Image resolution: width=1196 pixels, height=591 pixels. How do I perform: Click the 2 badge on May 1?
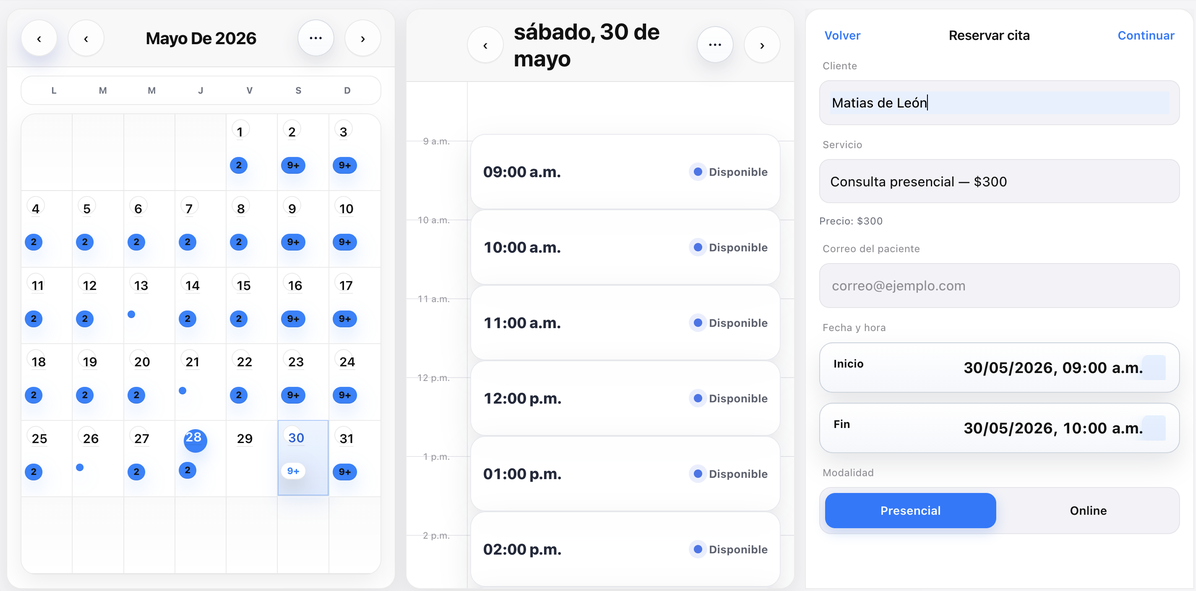point(239,165)
